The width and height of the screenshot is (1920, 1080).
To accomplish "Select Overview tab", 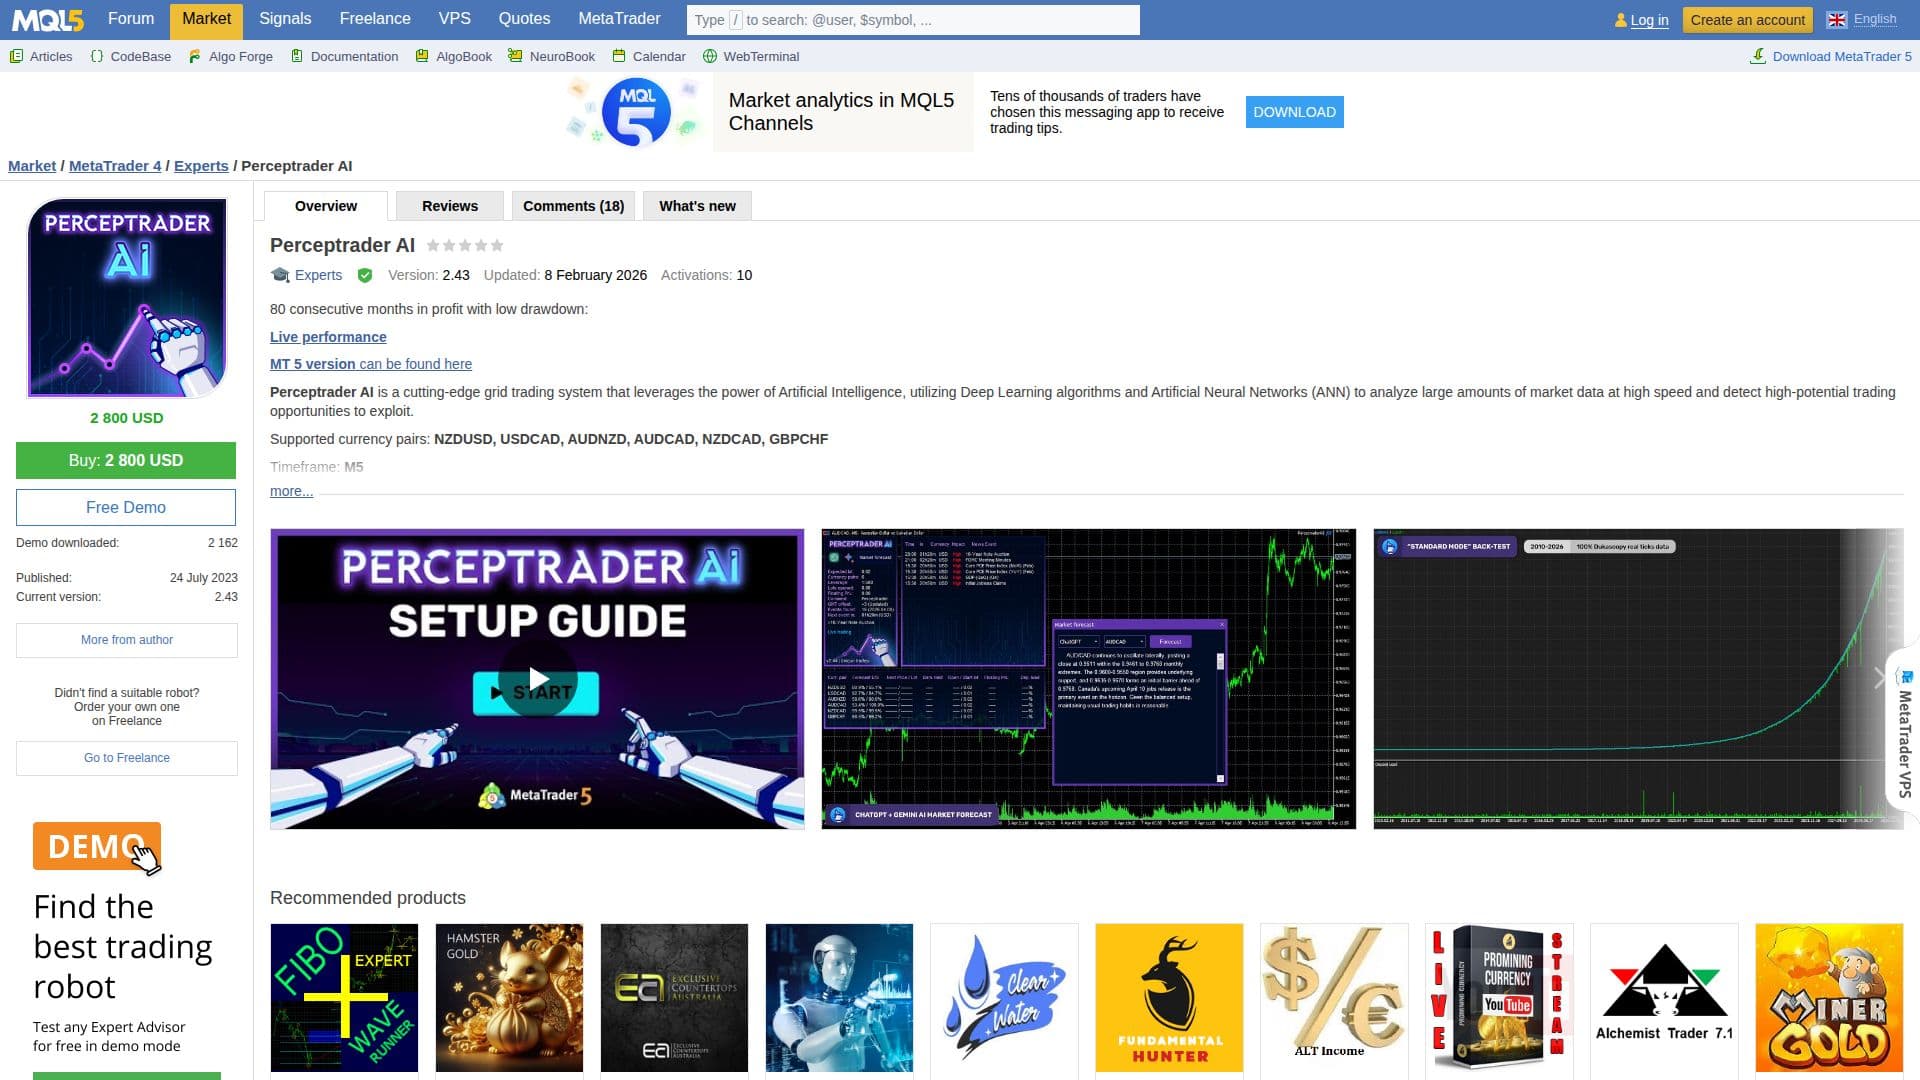I will [x=326, y=206].
